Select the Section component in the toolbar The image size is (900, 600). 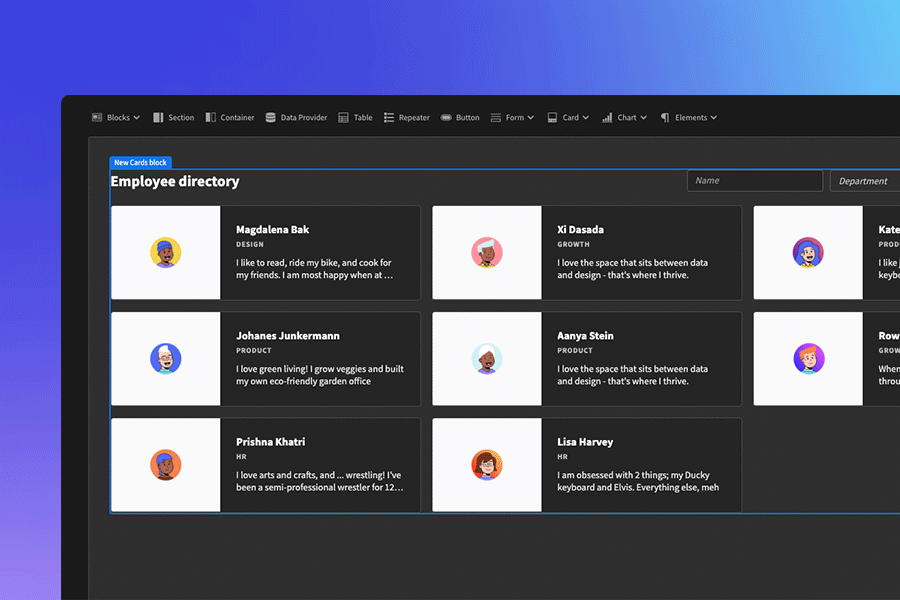tap(173, 117)
